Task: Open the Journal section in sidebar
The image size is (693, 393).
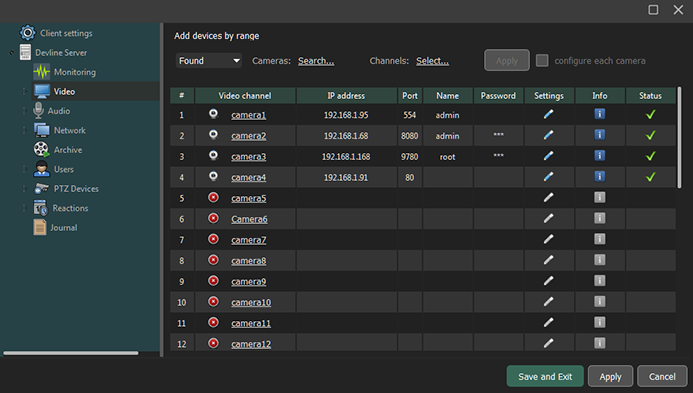Action: click(x=63, y=228)
